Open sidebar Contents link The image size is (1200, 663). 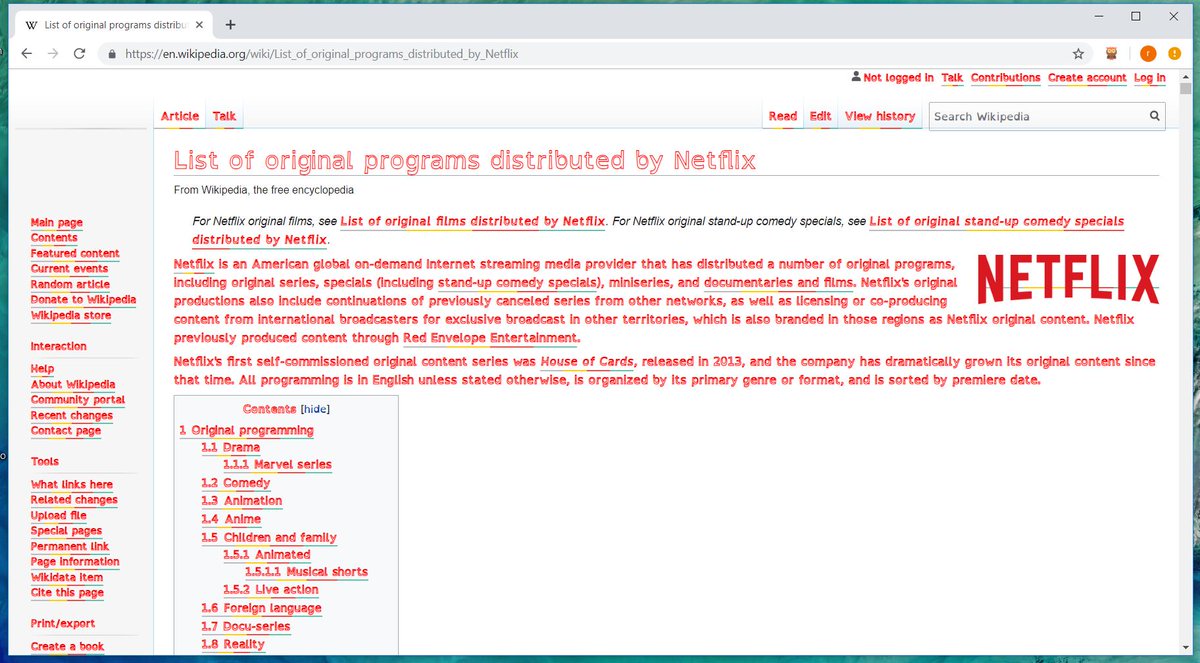54,238
